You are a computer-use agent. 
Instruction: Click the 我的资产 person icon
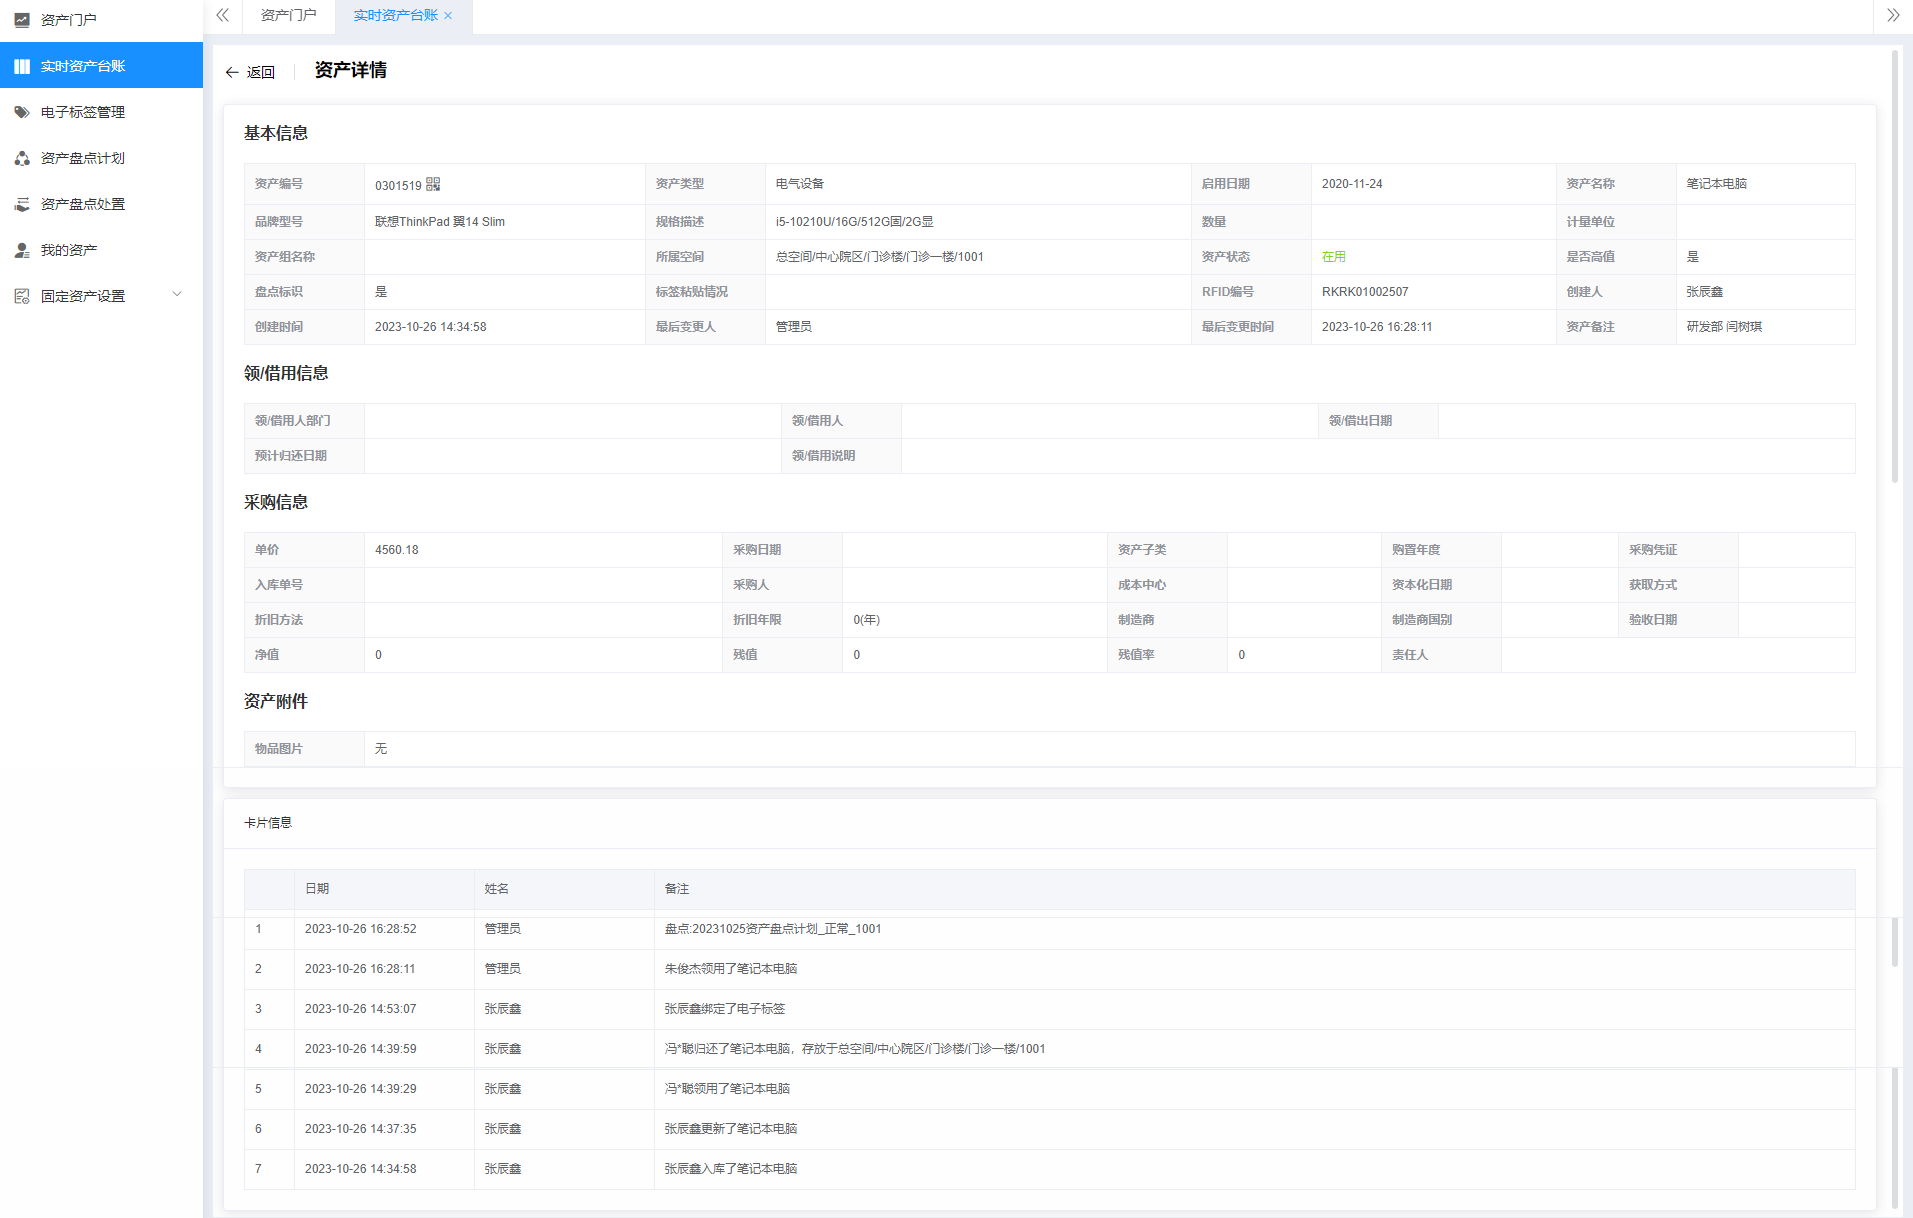pyautogui.click(x=22, y=250)
